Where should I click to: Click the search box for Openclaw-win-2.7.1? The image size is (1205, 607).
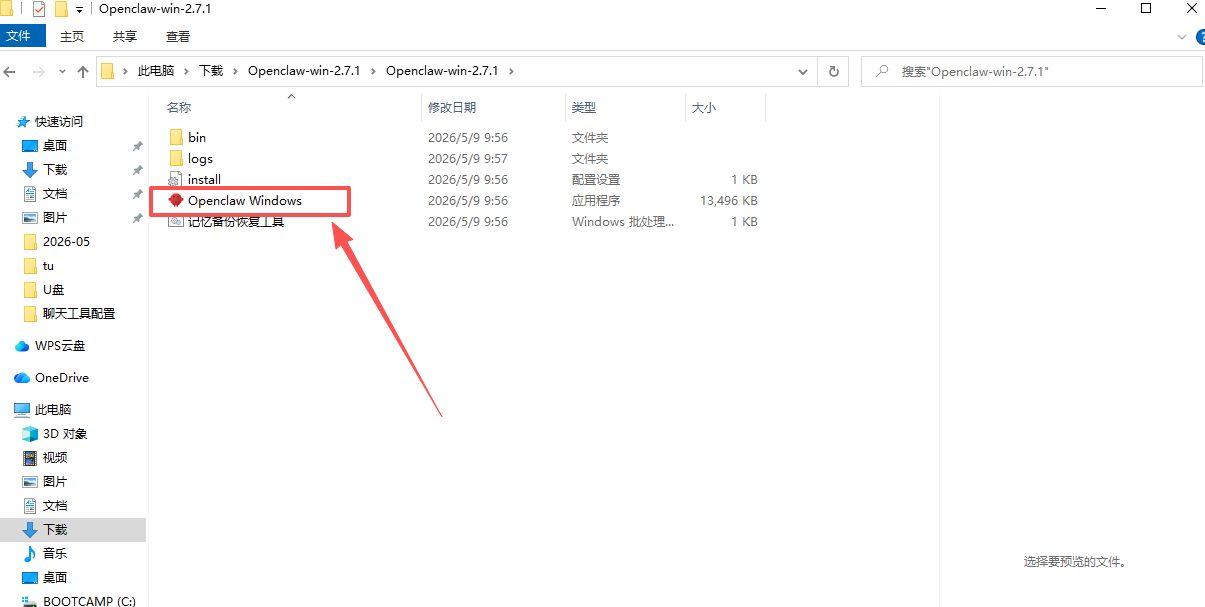[1031, 72]
